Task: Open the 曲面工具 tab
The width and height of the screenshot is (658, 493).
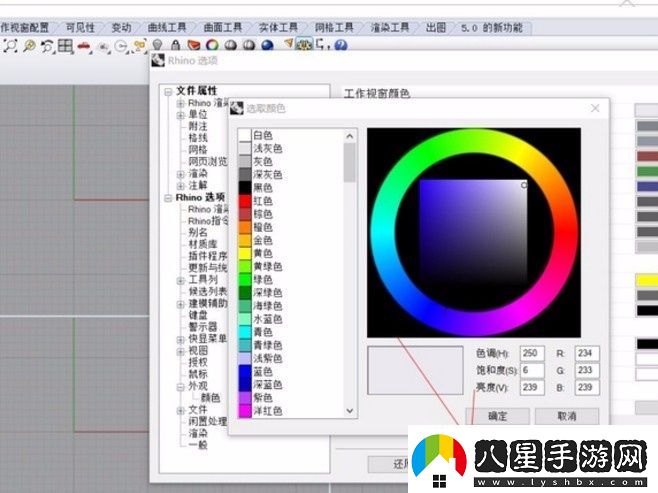Action: tap(223, 28)
